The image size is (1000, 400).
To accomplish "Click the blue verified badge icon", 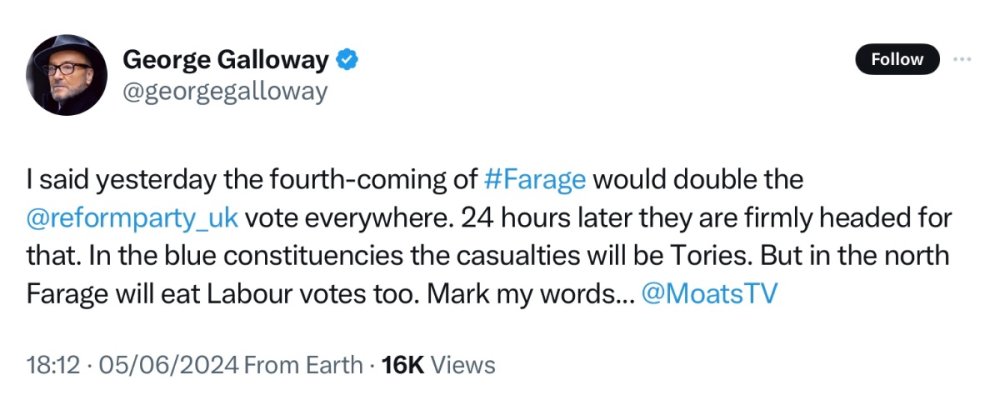I will pyautogui.click(x=347, y=60).
